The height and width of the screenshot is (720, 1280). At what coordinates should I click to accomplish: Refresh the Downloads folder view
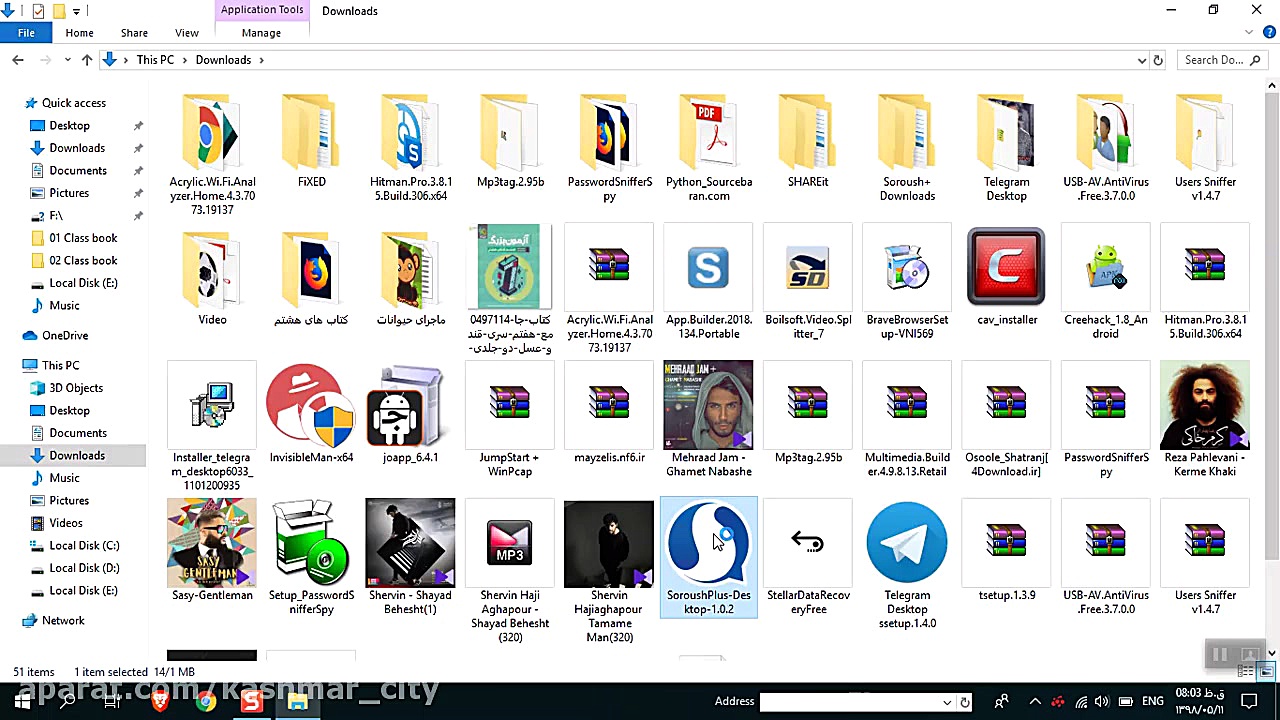pyautogui.click(x=1158, y=60)
